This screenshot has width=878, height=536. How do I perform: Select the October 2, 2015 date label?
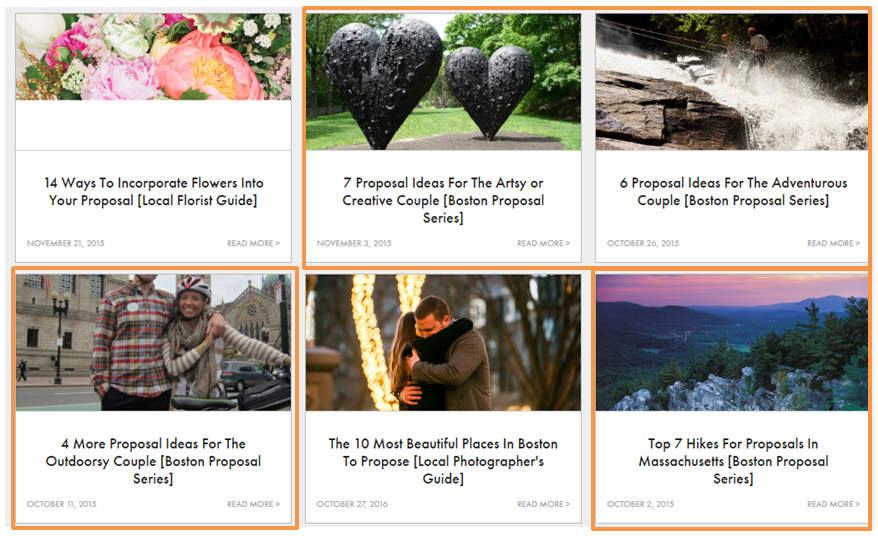[641, 504]
